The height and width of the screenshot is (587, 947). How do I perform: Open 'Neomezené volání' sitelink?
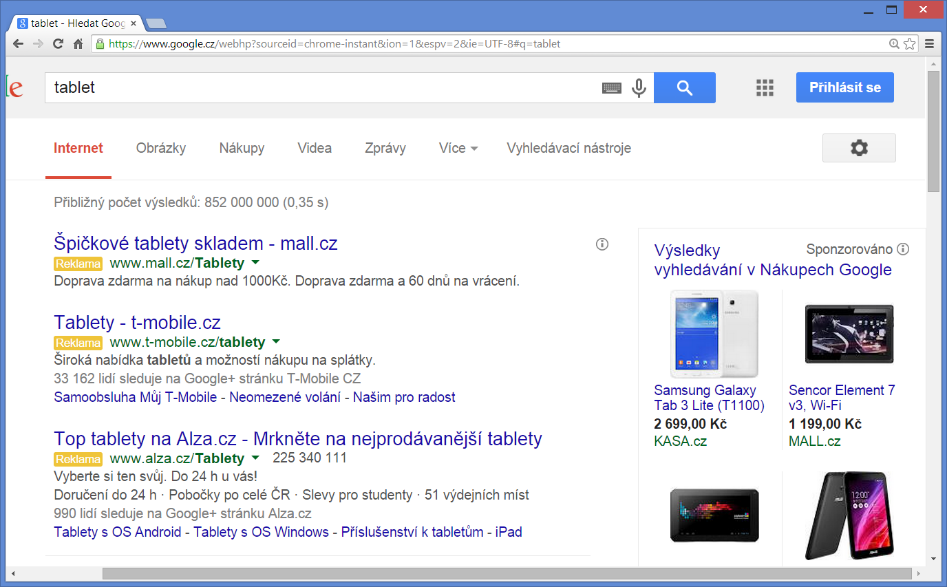284,397
